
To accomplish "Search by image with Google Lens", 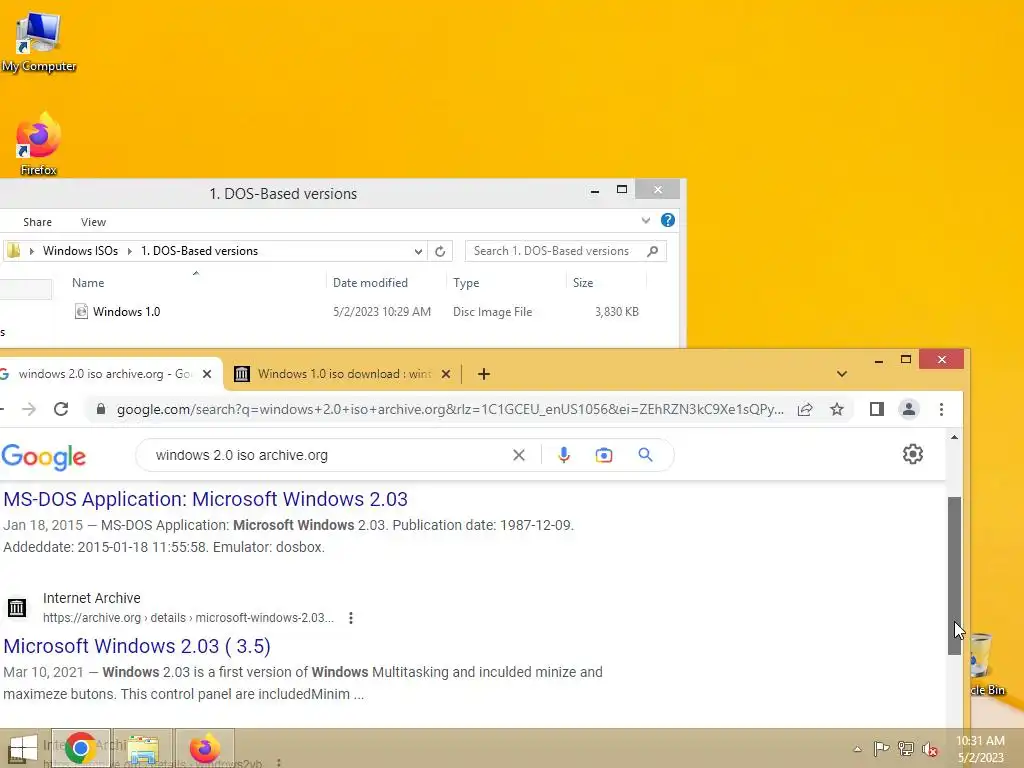I will (604, 455).
